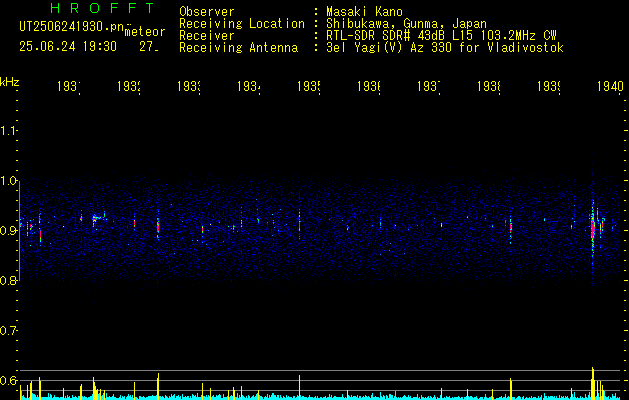The height and width of the screenshot is (400, 629).
Task: Click the count value "27." in header
Action: [x=149, y=47]
